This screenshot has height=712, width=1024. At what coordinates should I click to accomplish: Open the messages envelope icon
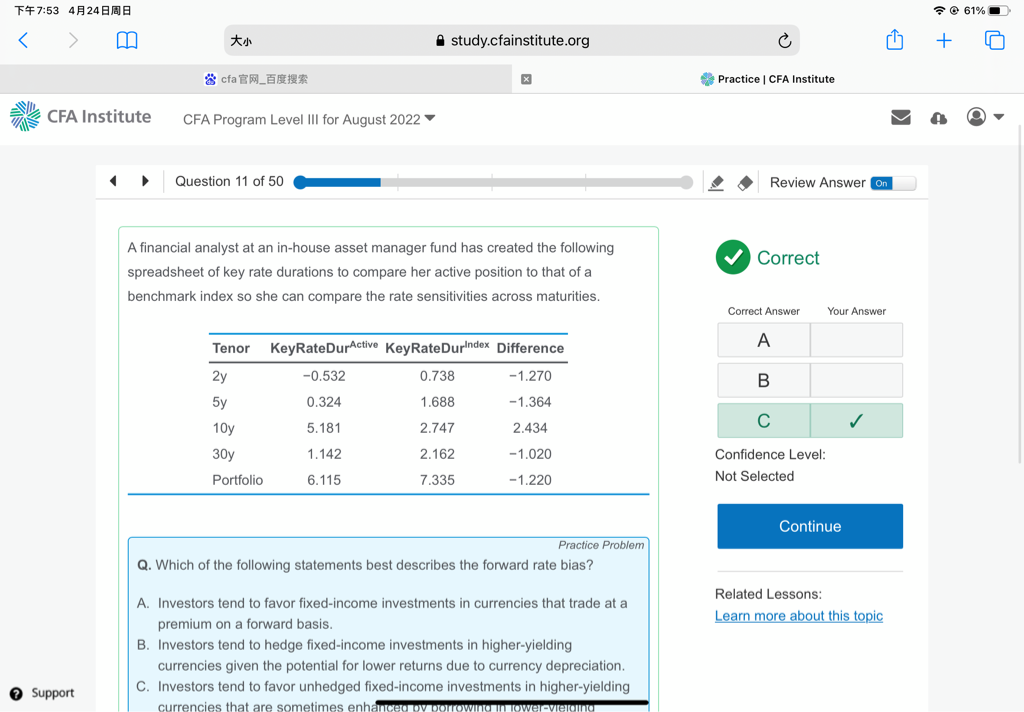(901, 118)
